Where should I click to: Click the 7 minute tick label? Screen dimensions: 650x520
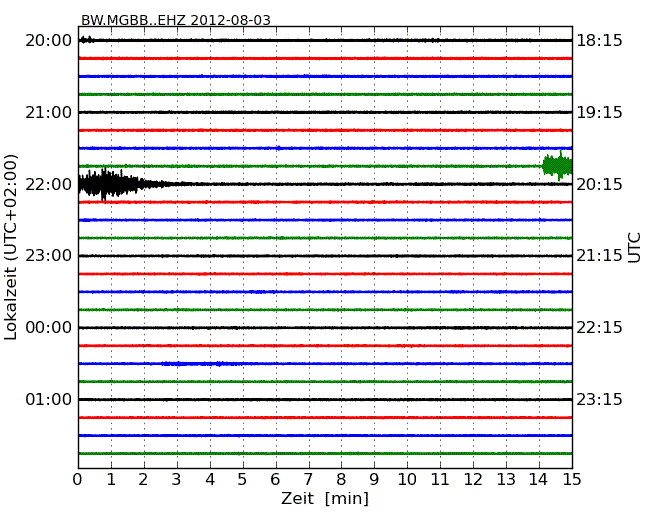tap(308, 479)
